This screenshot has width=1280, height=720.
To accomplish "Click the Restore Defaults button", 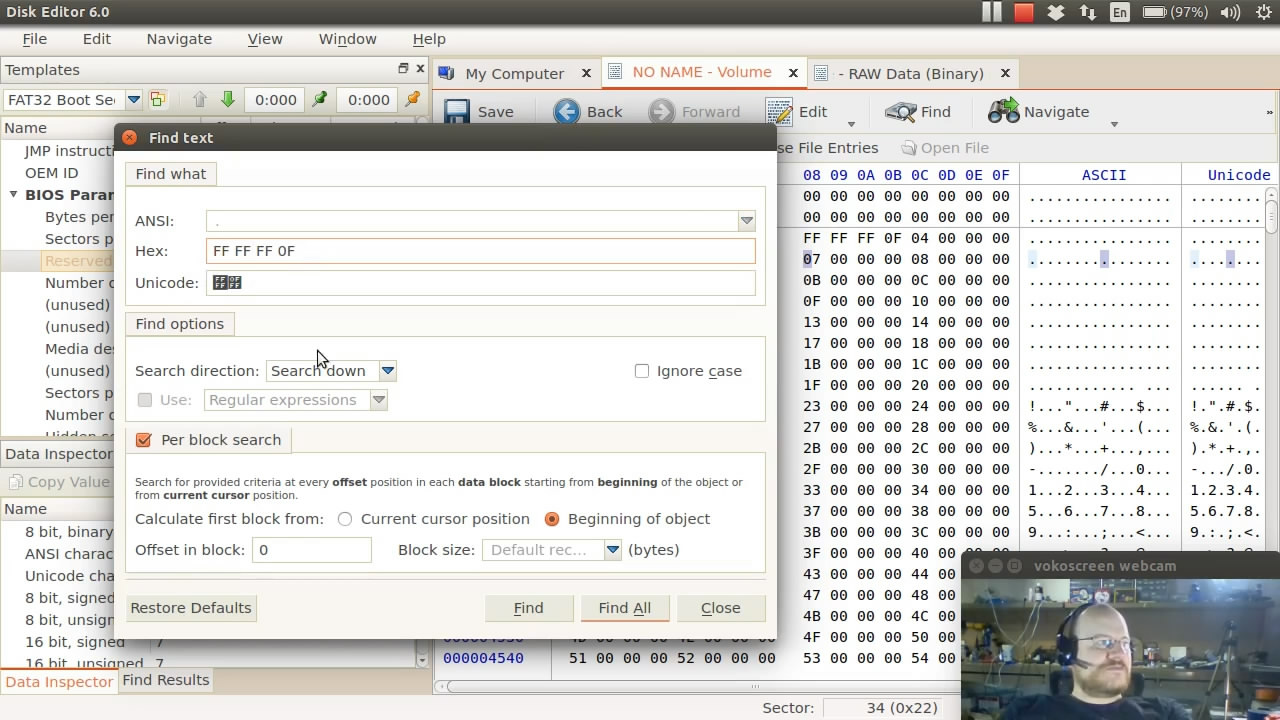I will tap(191, 608).
